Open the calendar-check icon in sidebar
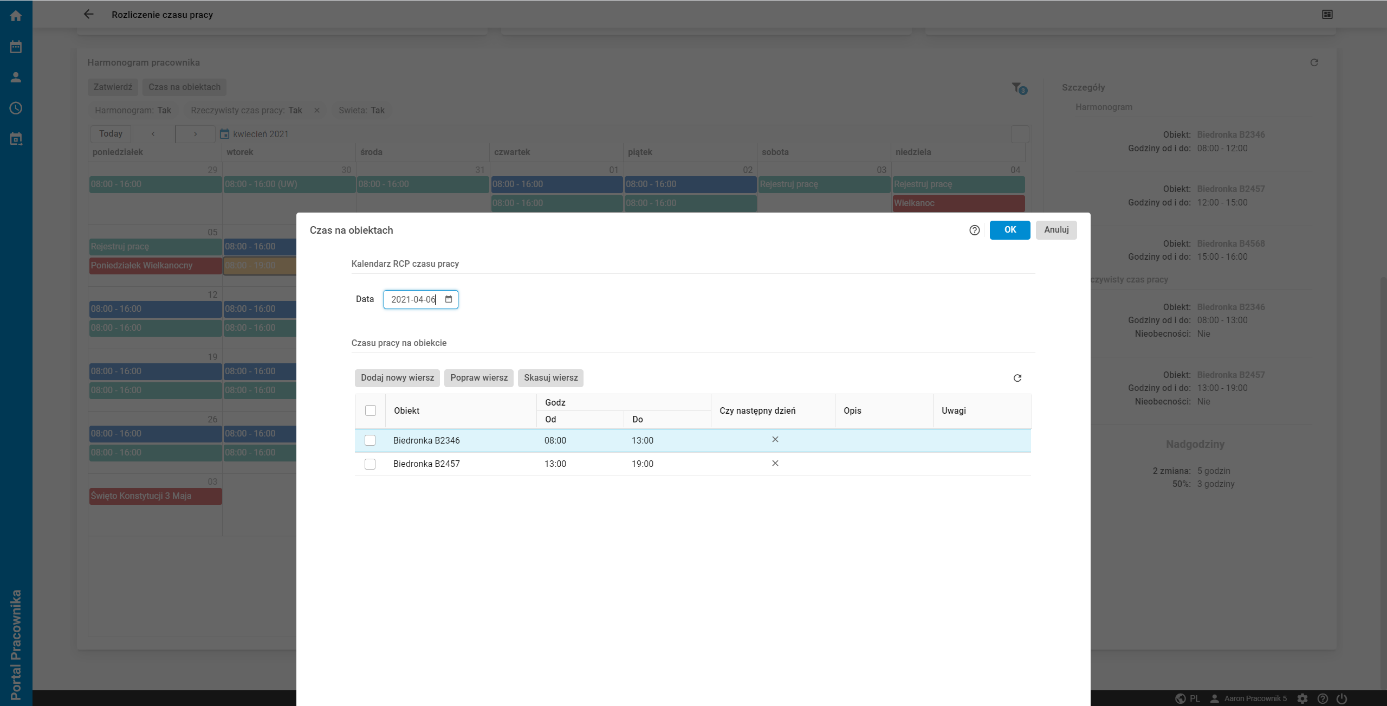 point(16,139)
